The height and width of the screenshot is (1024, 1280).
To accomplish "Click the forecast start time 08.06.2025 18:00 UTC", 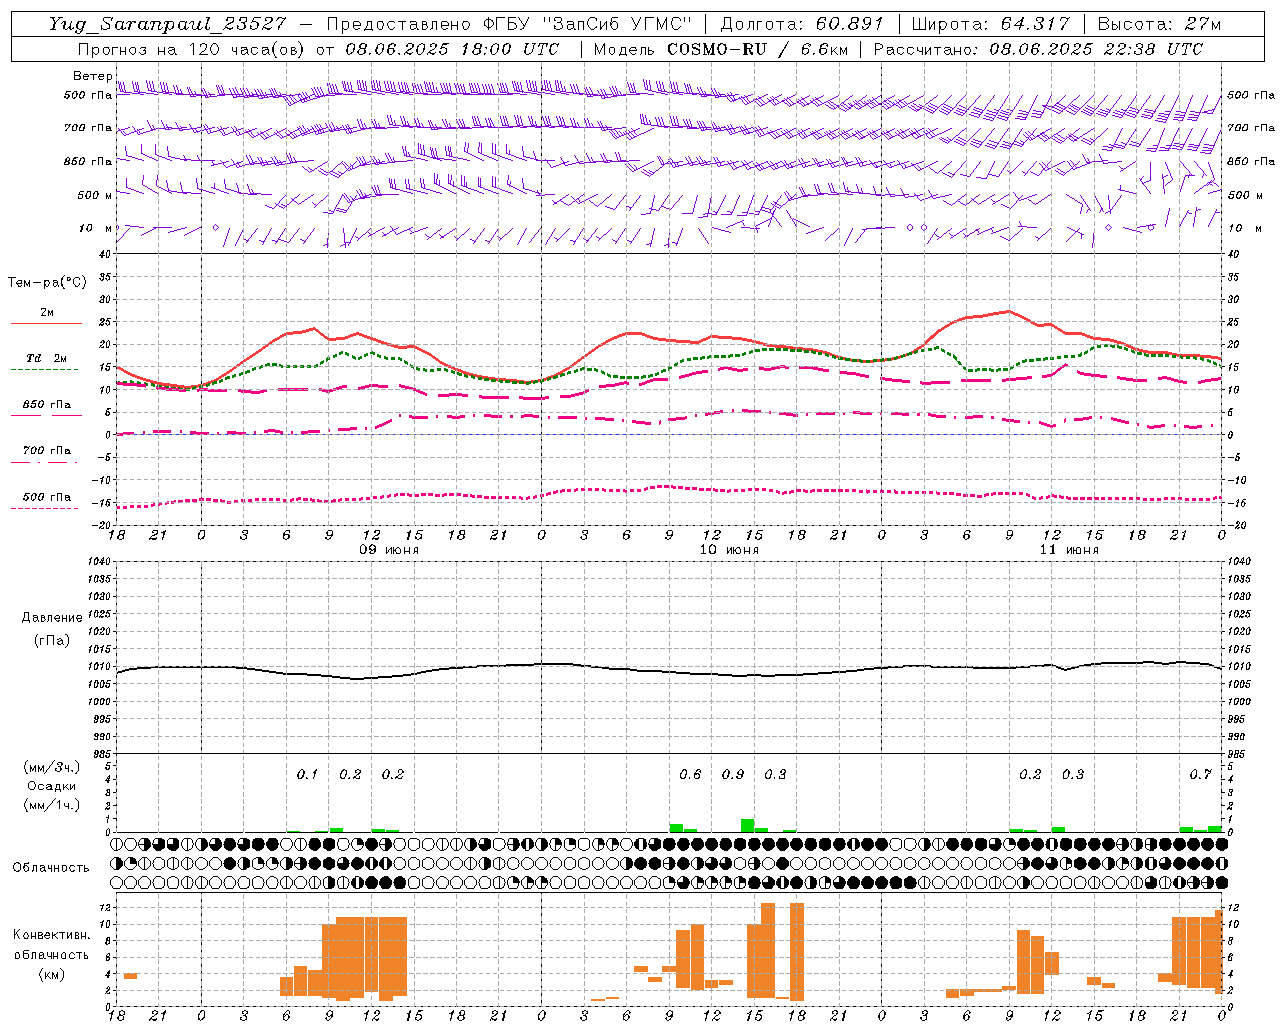I will click(452, 49).
